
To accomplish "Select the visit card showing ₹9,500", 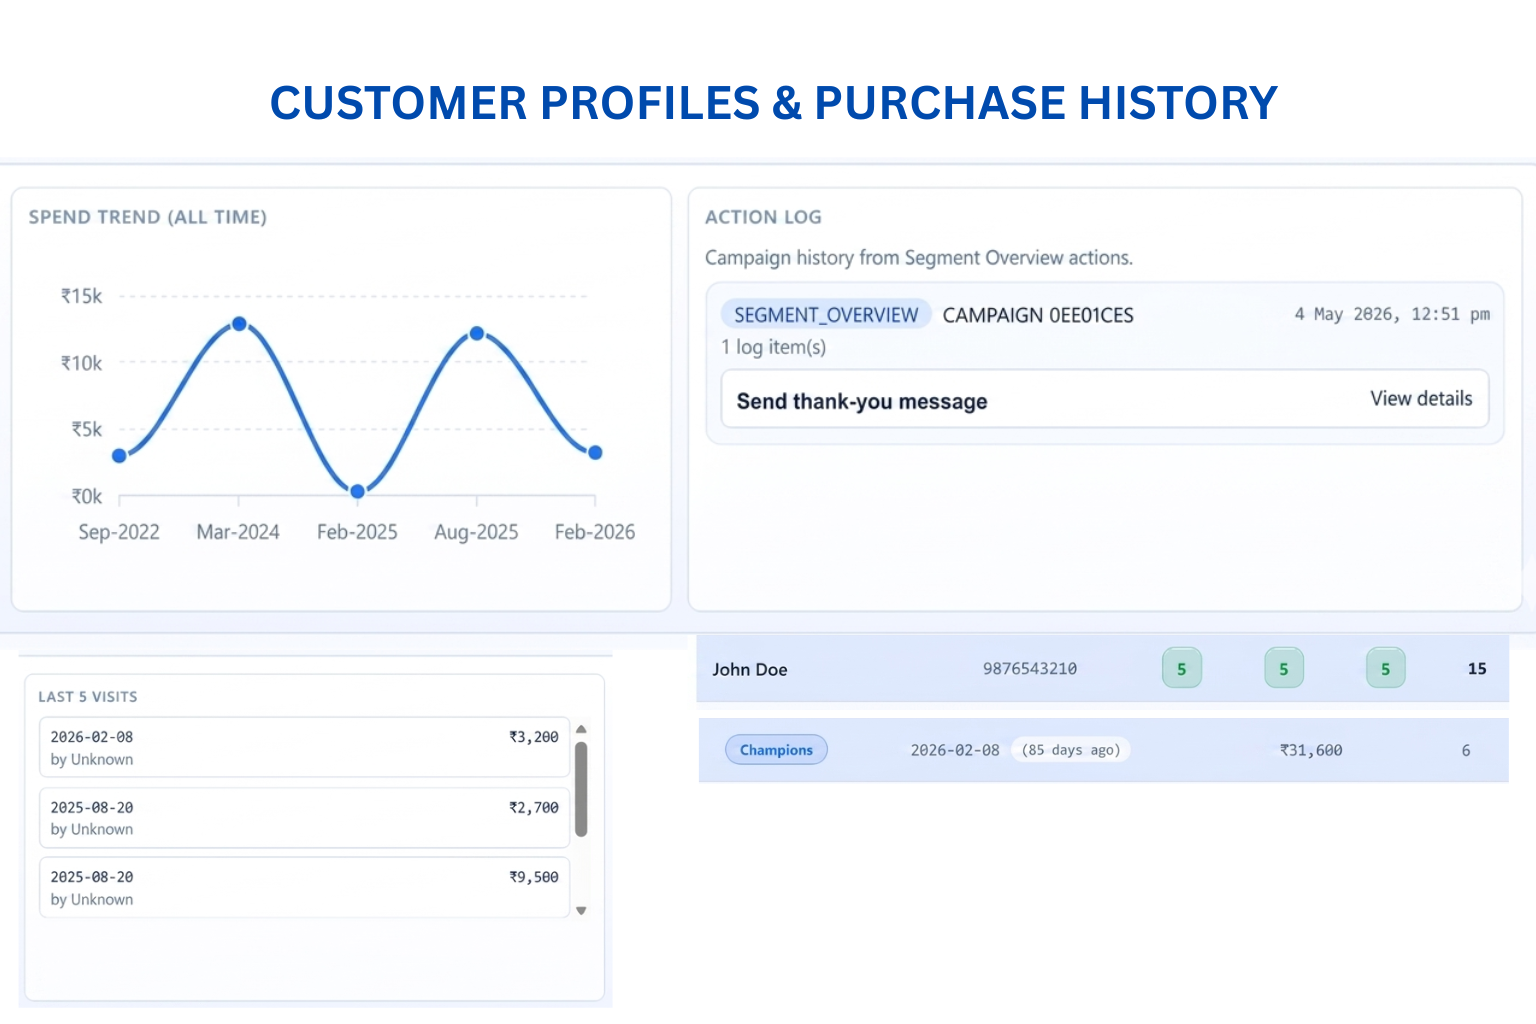I will [304, 887].
